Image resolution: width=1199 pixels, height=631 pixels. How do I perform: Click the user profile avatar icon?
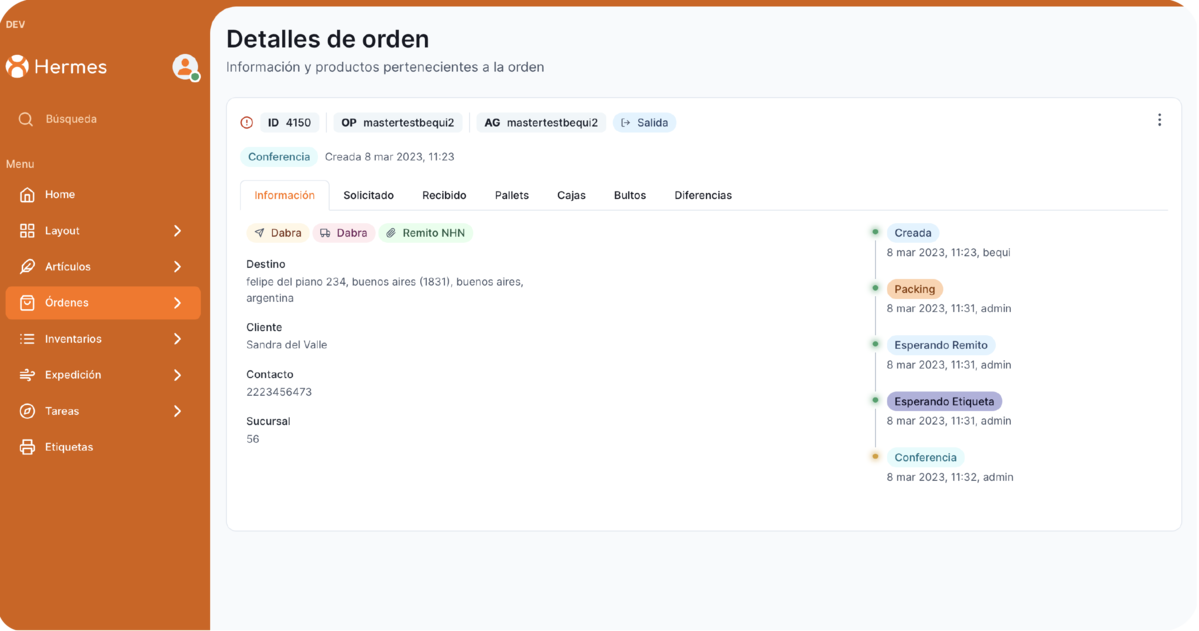pyautogui.click(x=185, y=67)
